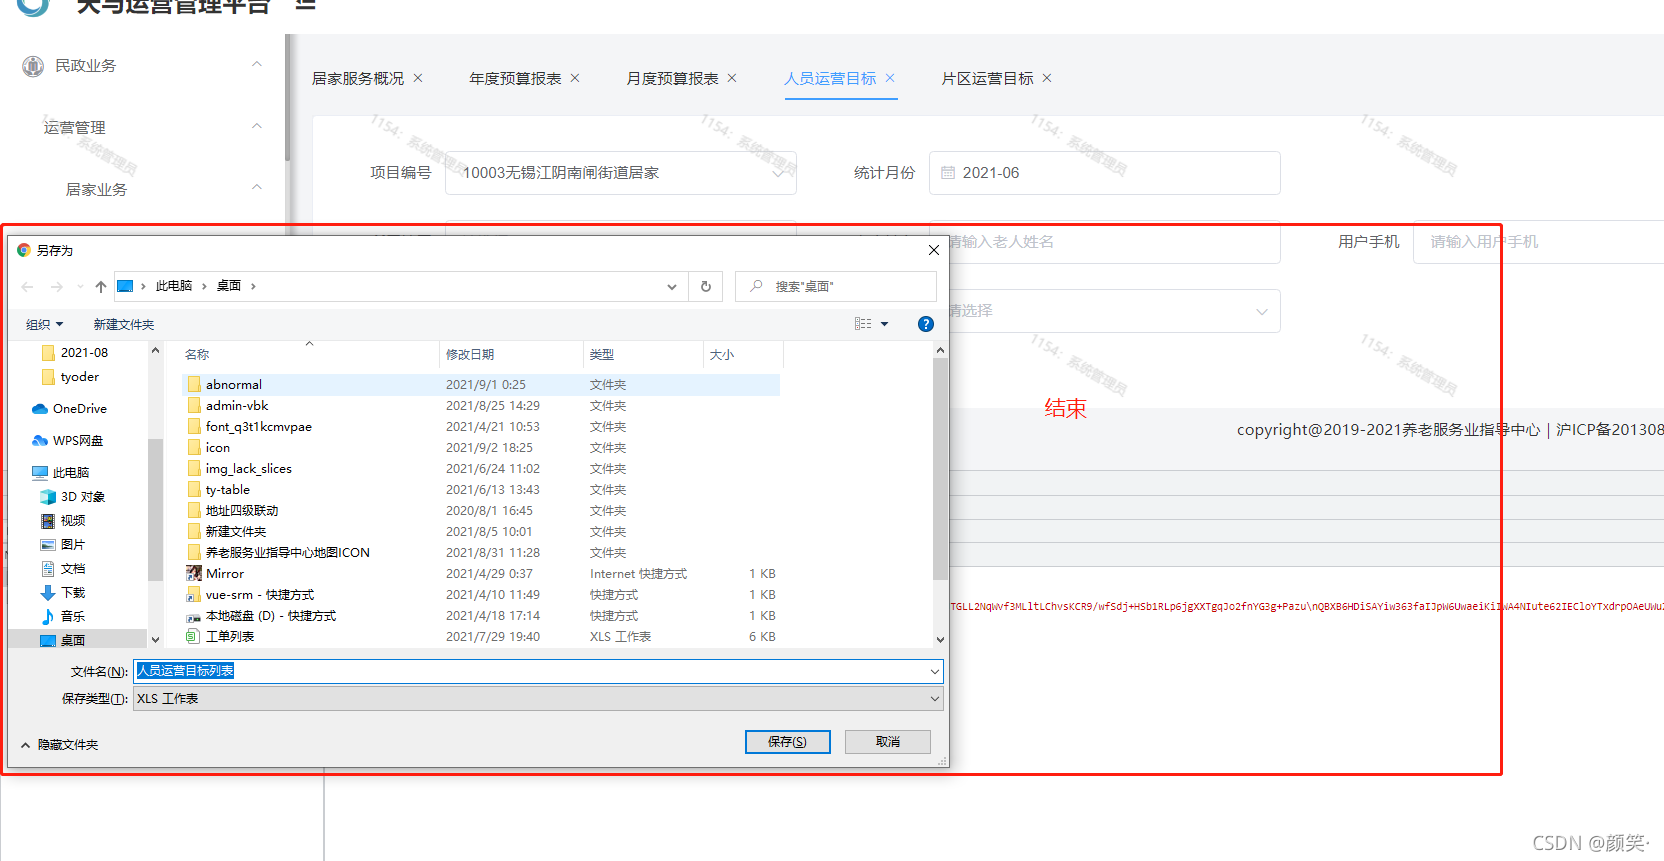Switch to 人员运营目标 tab
1664x861 pixels.
pos(830,78)
